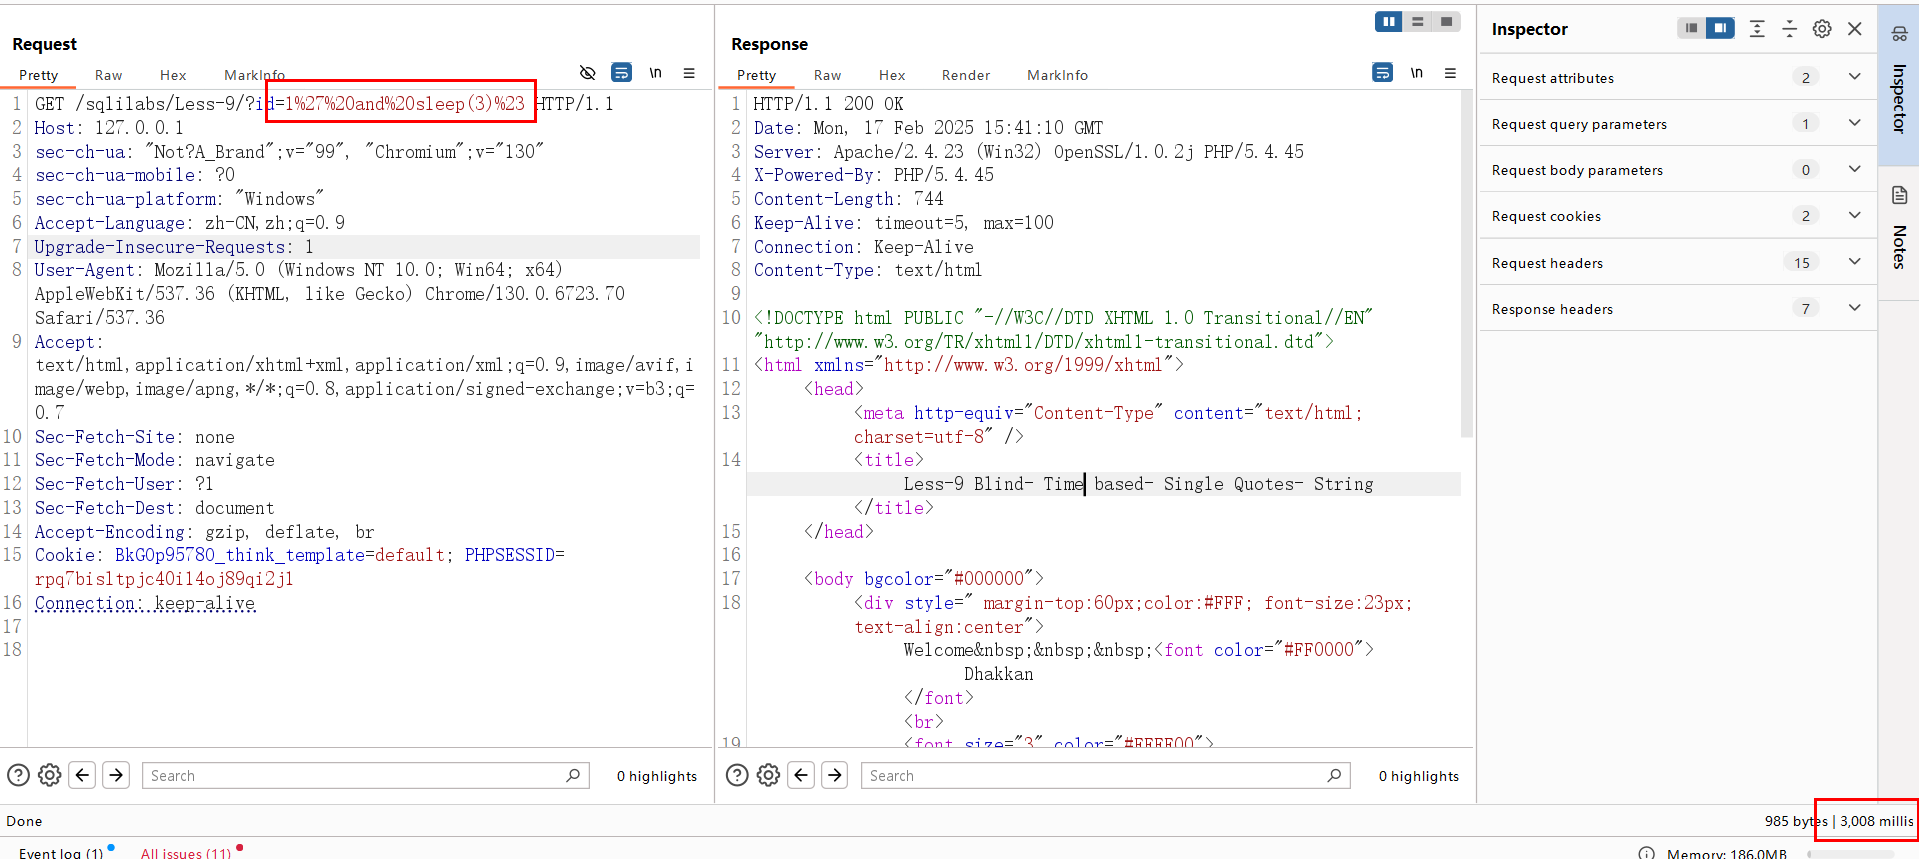1919x859 pixels.
Task: Click Response search magnifier icon
Action: pos(1334,775)
